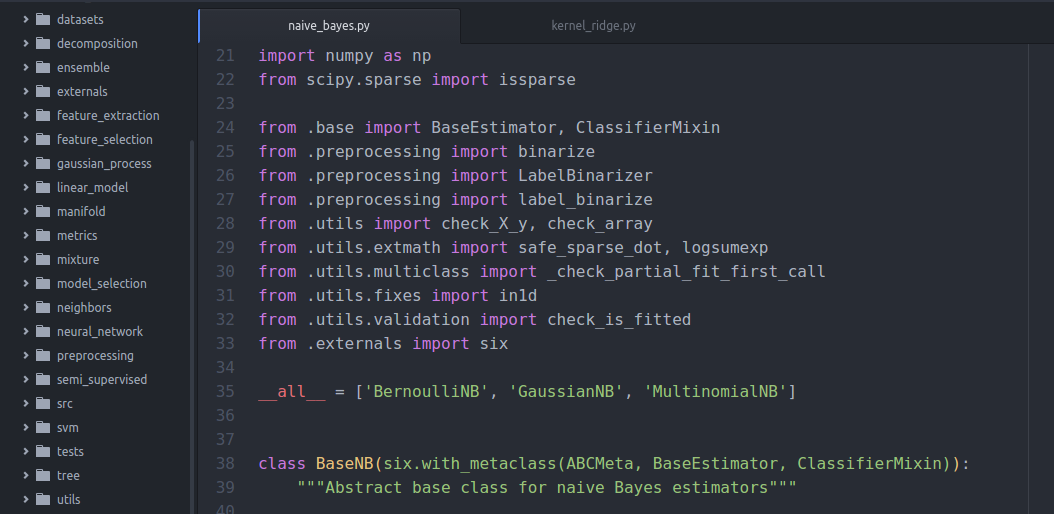Expand the decomposition folder chevron
This screenshot has height=514, width=1054.
[26, 43]
